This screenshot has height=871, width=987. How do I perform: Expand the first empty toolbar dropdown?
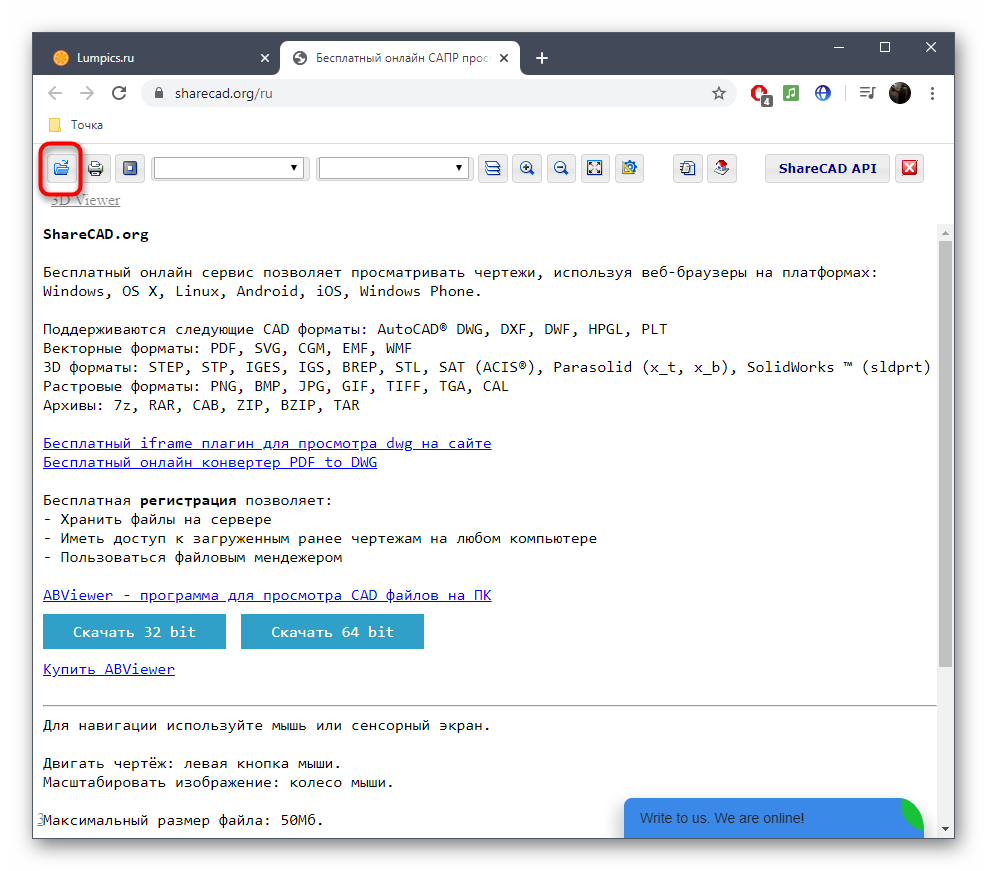228,168
